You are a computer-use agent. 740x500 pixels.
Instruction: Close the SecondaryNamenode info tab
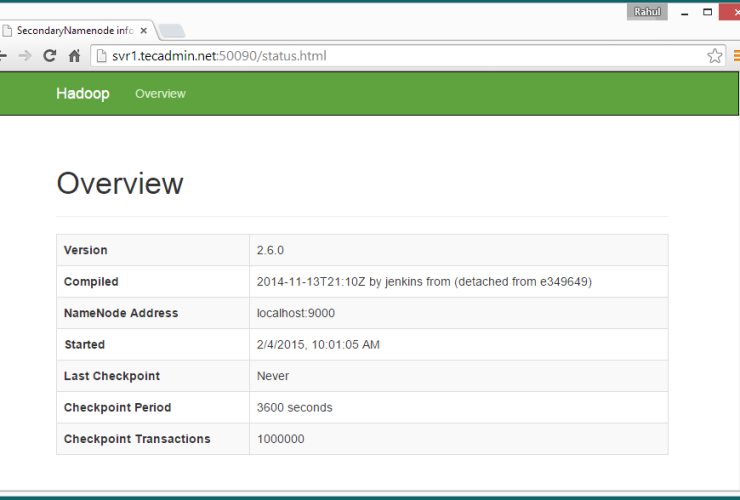pyautogui.click(x=144, y=31)
